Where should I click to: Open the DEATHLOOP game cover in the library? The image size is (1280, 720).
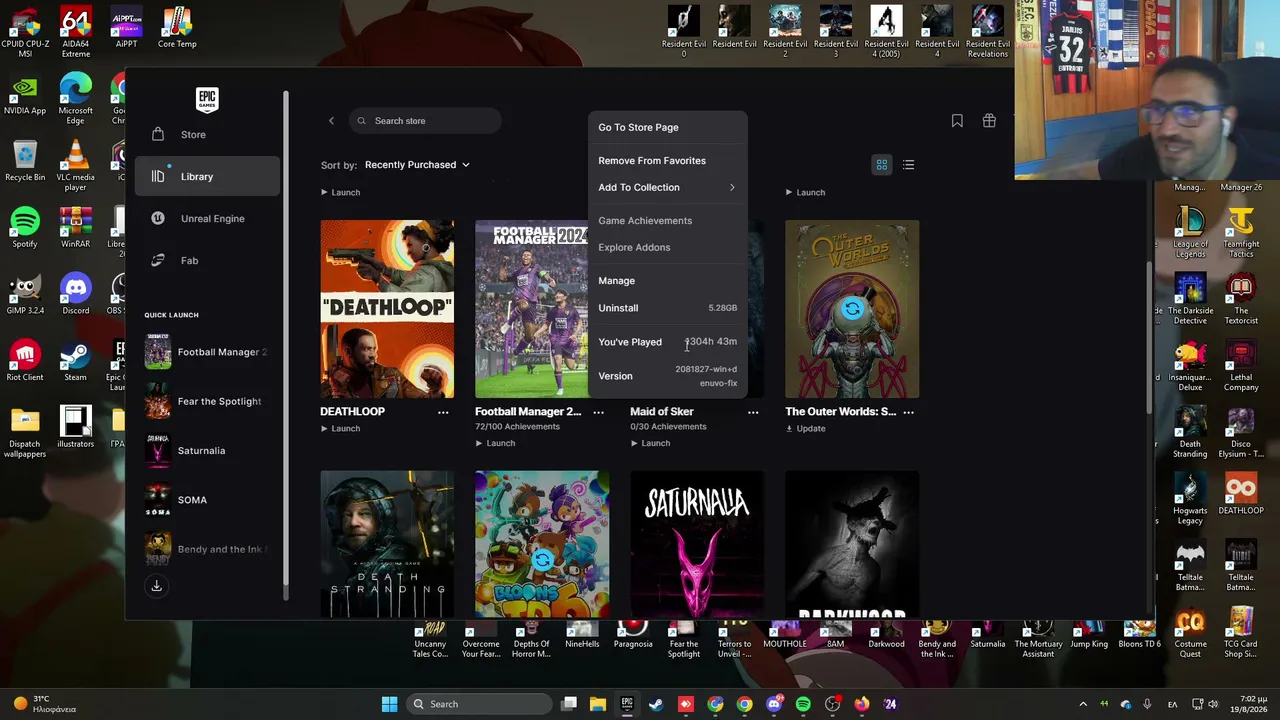click(x=387, y=309)
